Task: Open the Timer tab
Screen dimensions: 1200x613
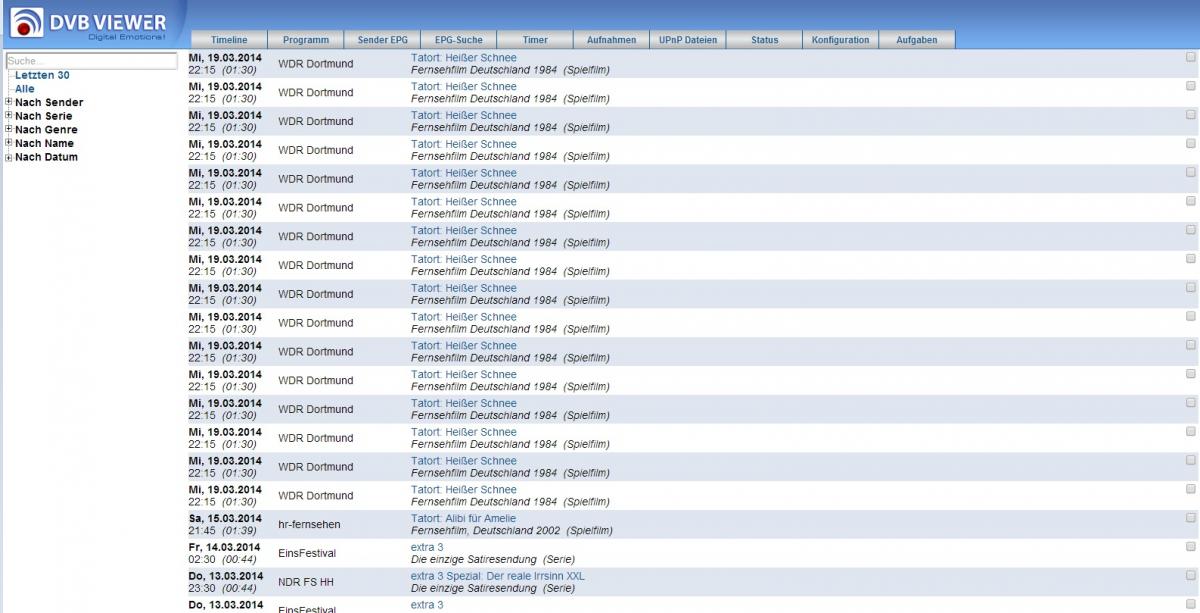Action: (x=535, y=40)
